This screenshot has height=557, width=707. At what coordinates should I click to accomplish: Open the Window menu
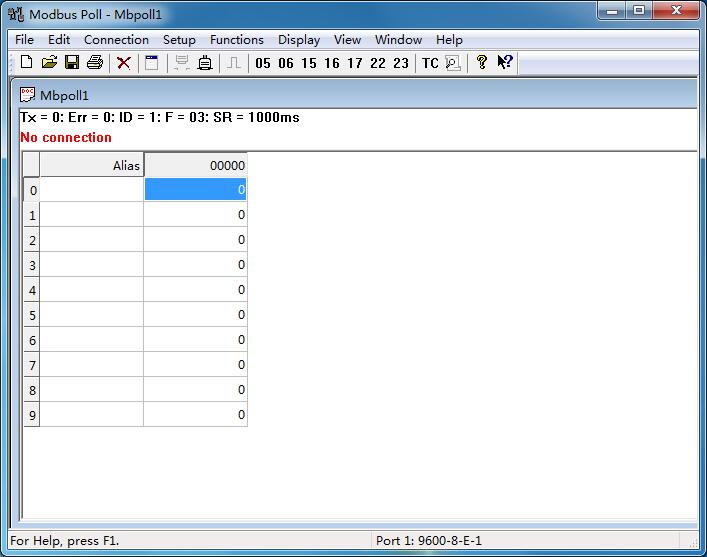pos(399,40)
